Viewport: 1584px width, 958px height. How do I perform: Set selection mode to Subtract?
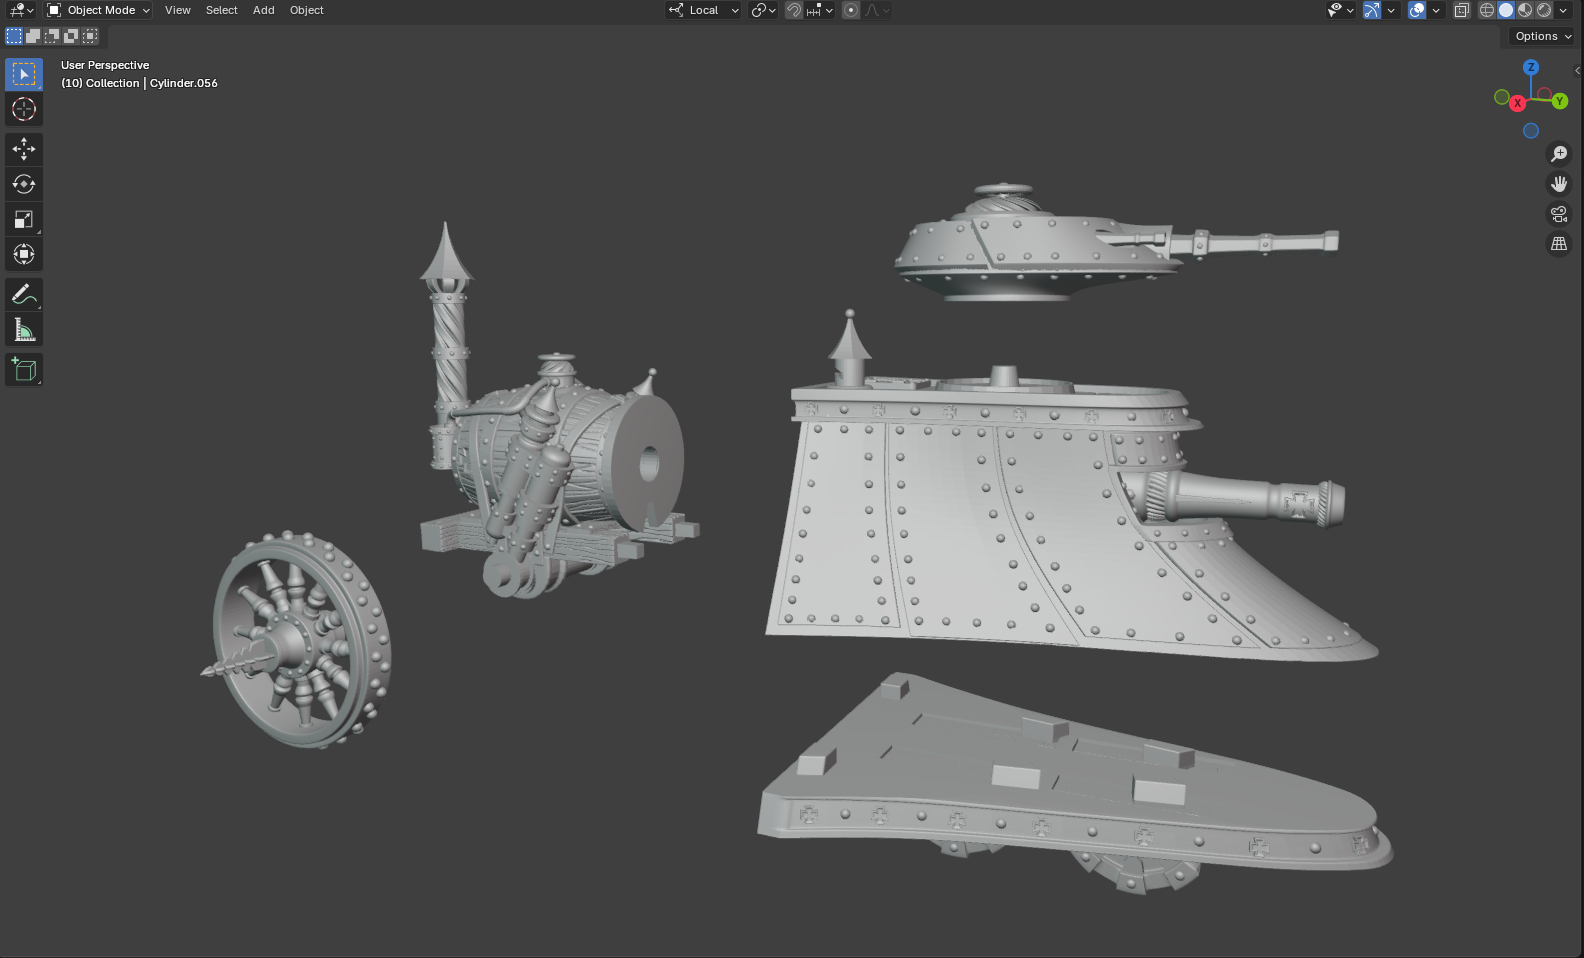[x=52, y=36]
